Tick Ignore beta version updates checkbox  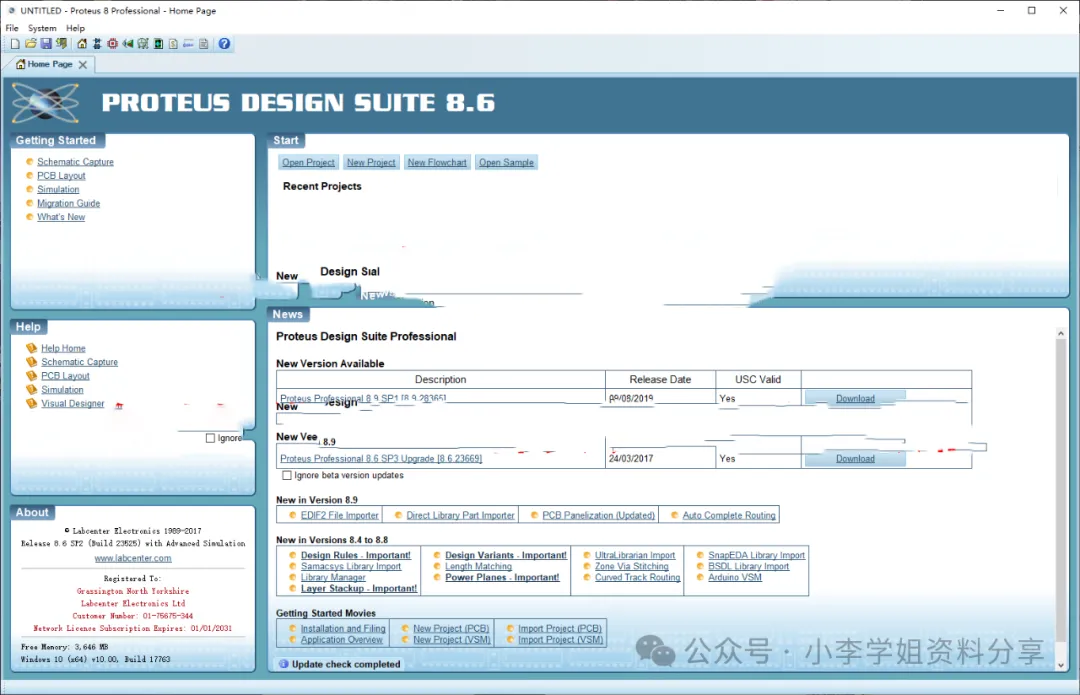point(287,475)
